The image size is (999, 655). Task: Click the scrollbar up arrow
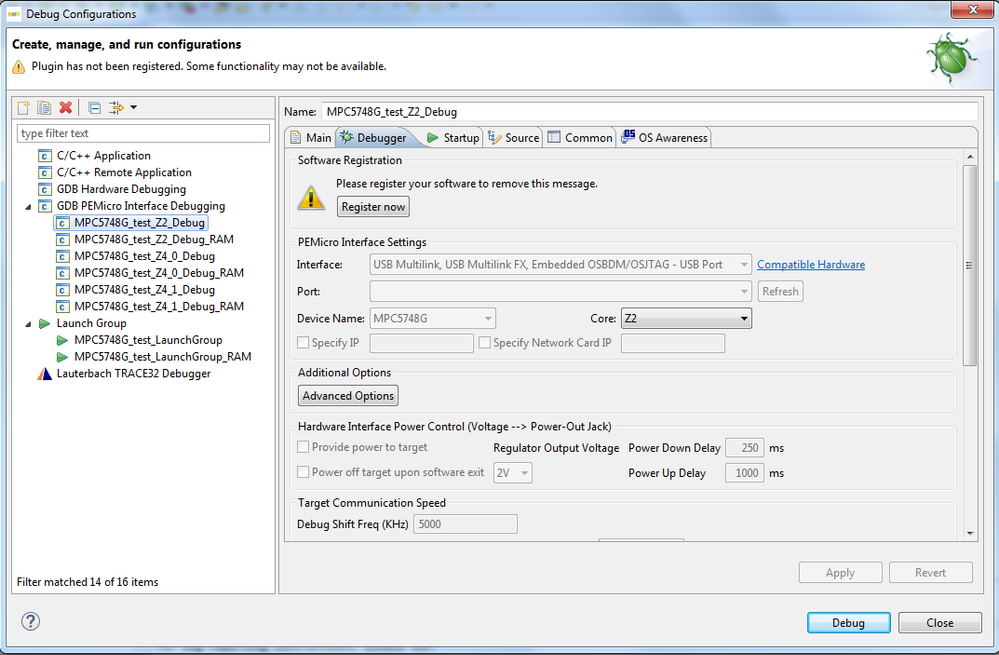tap(970, 157)
